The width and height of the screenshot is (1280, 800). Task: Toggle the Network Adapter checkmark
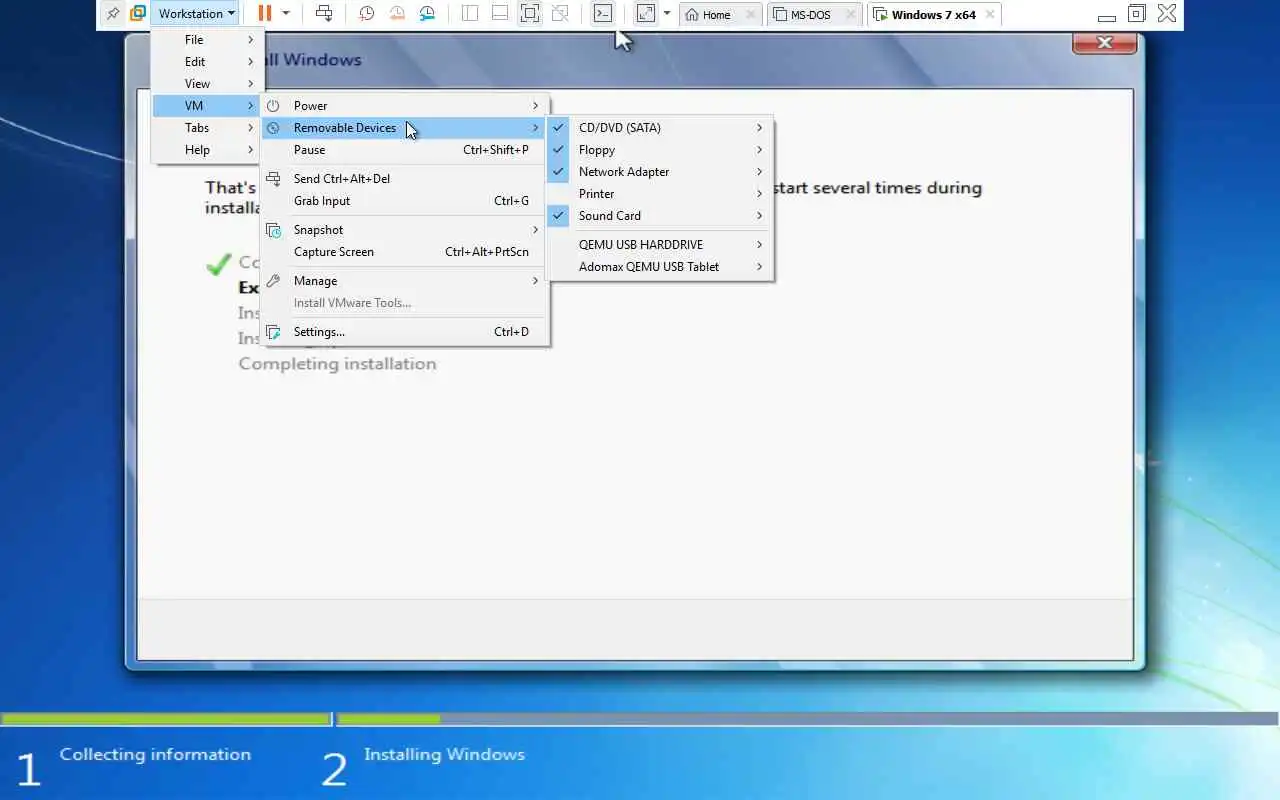tap(559, 172)
